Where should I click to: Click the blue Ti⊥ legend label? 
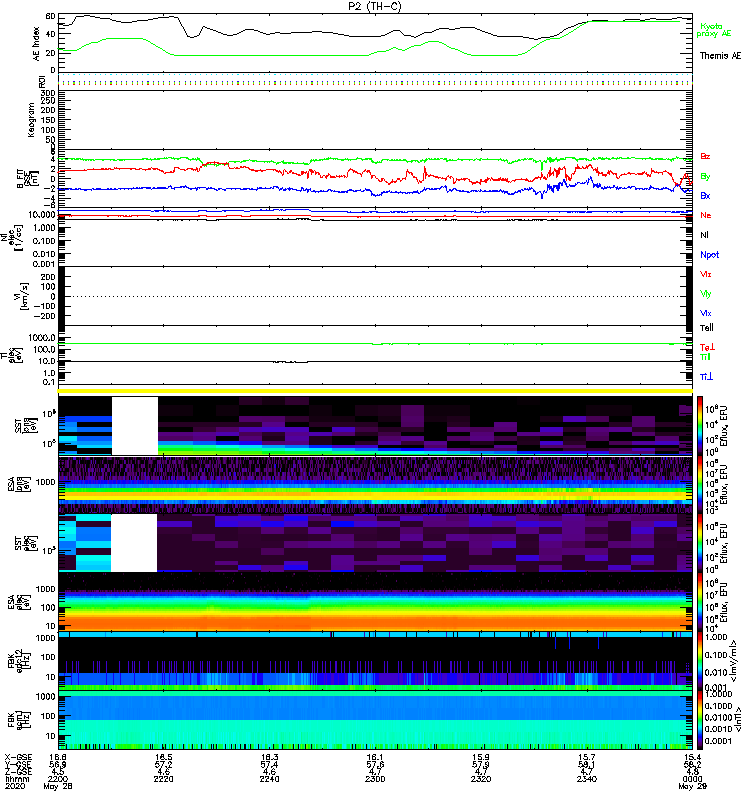click(706, 377)
